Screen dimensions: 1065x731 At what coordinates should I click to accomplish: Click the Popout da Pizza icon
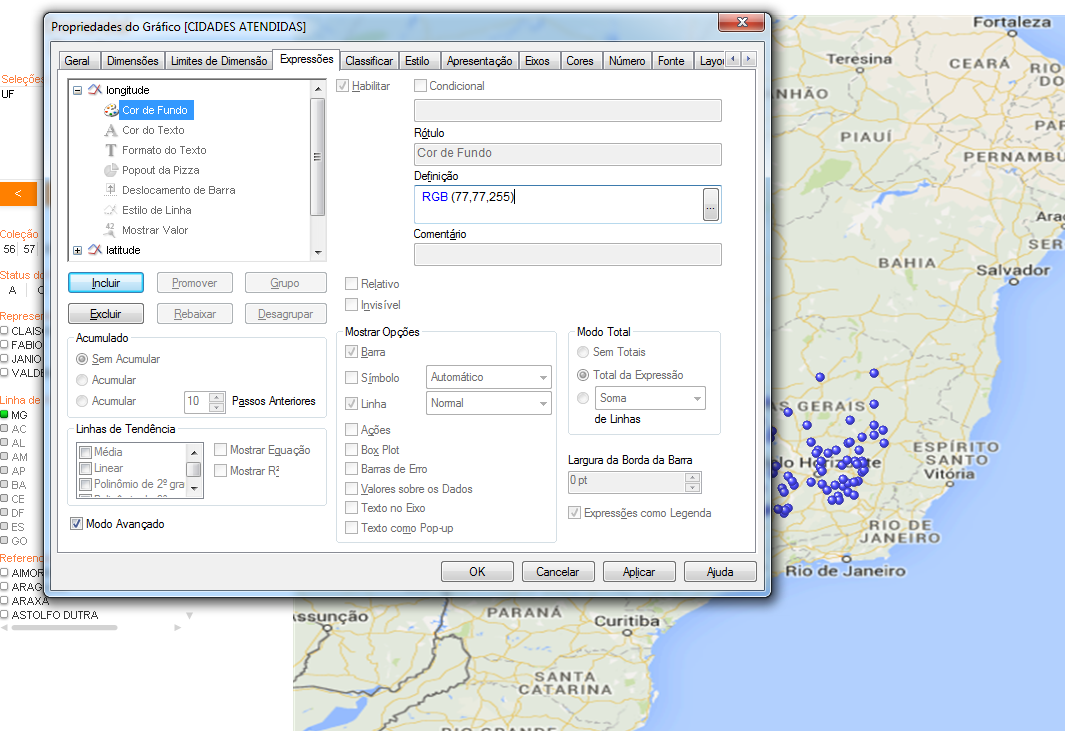click(x=111, y=170)
